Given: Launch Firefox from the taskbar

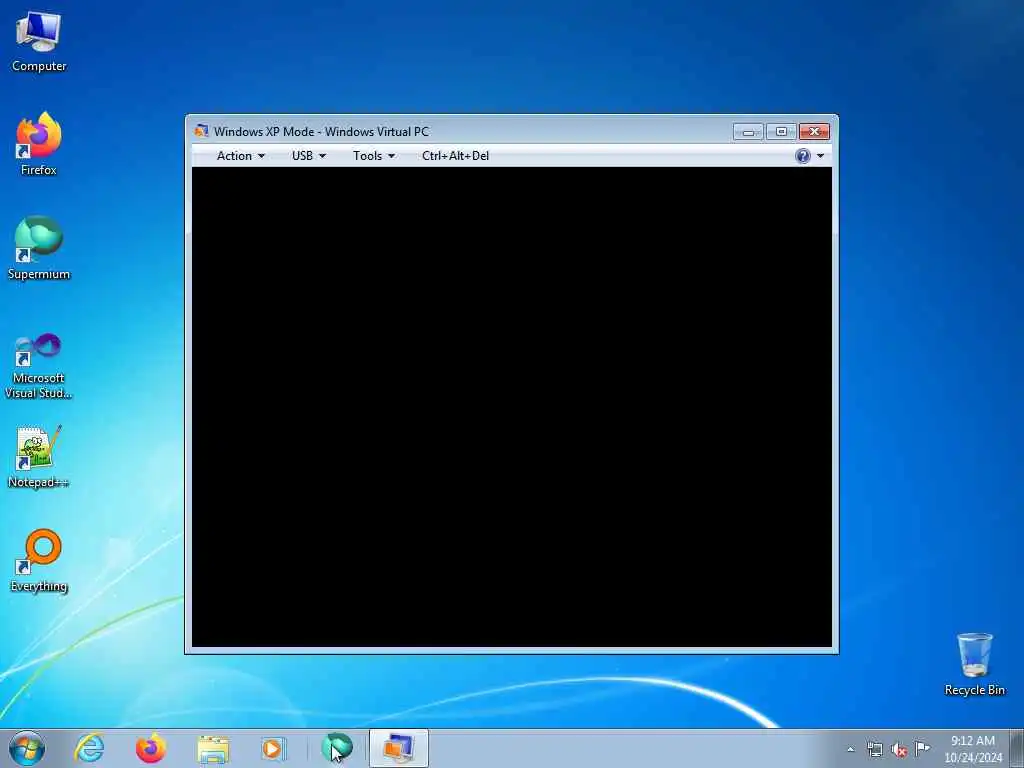Looking at the screenshot, I should pyautogui.click(x=151, y=748).
